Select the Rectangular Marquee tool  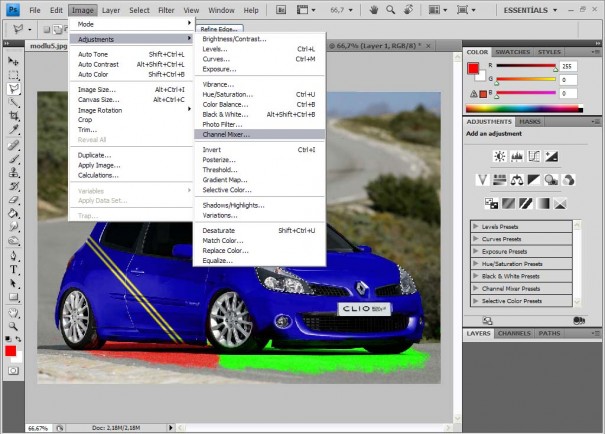click(x=14, y=75)
